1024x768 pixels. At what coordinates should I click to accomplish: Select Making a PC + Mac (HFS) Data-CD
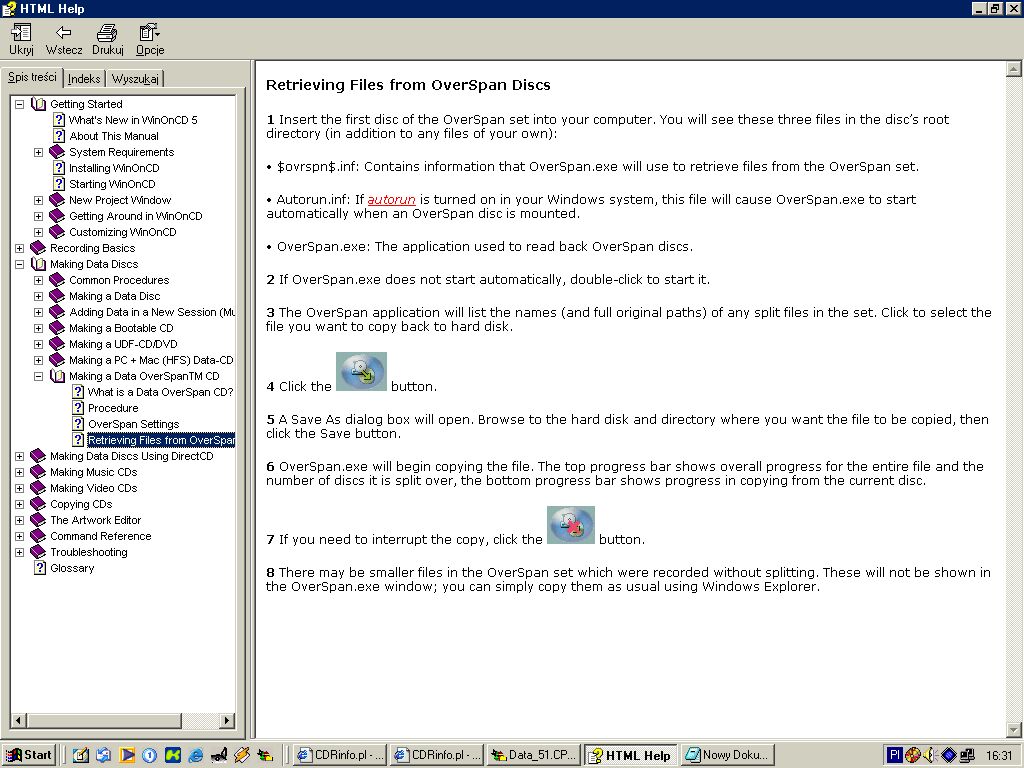151,360
